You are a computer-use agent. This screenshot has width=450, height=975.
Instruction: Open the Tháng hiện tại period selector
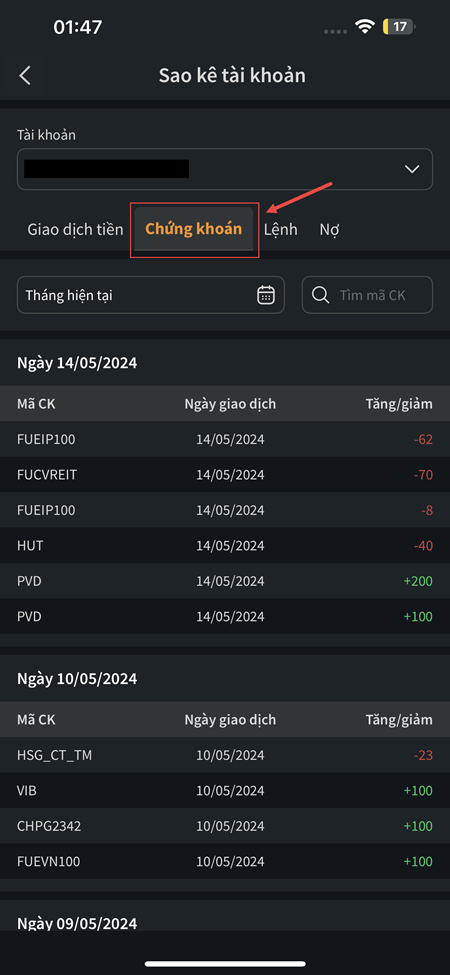pyautogui.click(x=150, y=295)
